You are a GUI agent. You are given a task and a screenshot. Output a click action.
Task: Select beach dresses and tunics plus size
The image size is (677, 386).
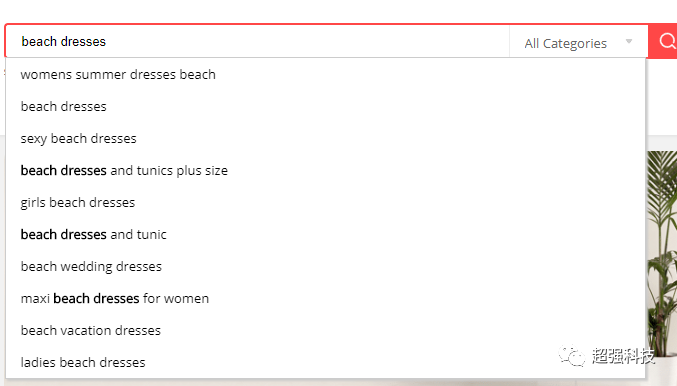point(326,170)
